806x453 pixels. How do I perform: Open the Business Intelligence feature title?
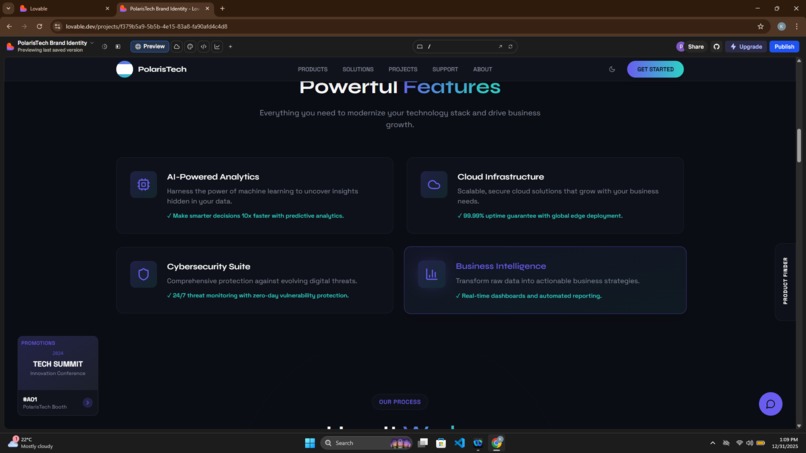[x=501, y=266]
